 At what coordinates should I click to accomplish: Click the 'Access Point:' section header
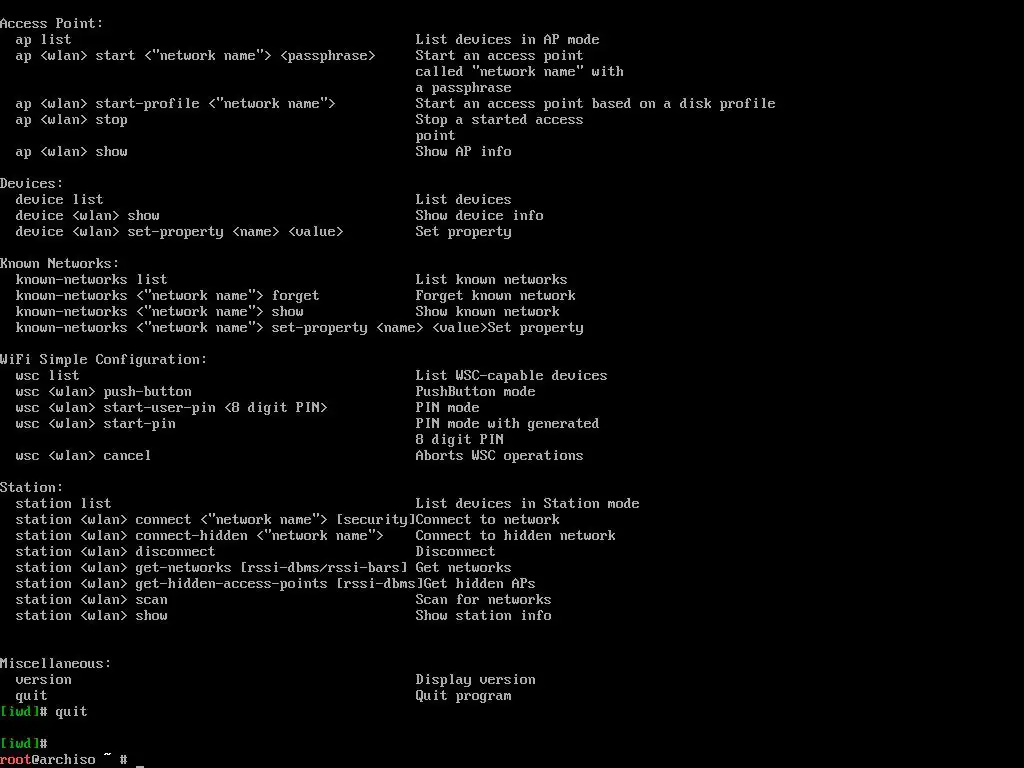coord(52,24)
